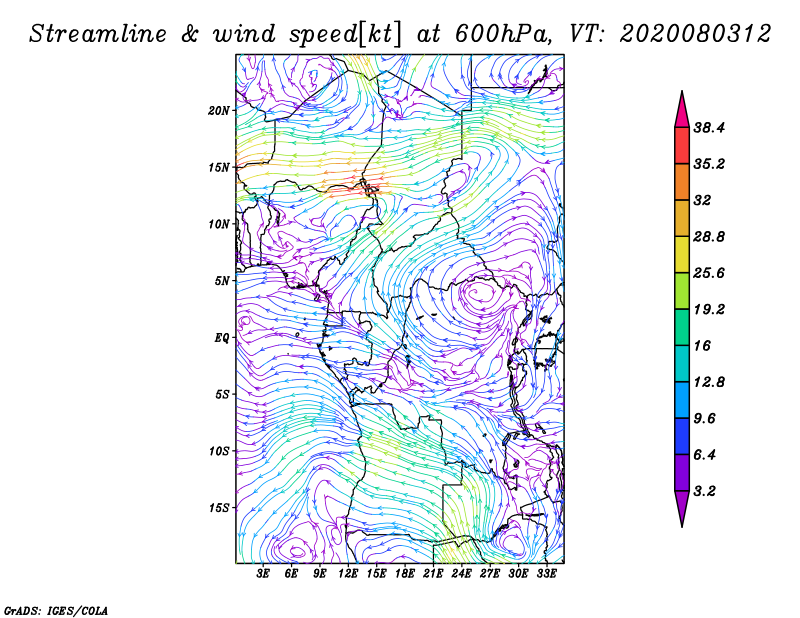Click the purple bottom arrow of colorbar
The height and width of the screenshot is (618, 800).
(x=682, y=509)
